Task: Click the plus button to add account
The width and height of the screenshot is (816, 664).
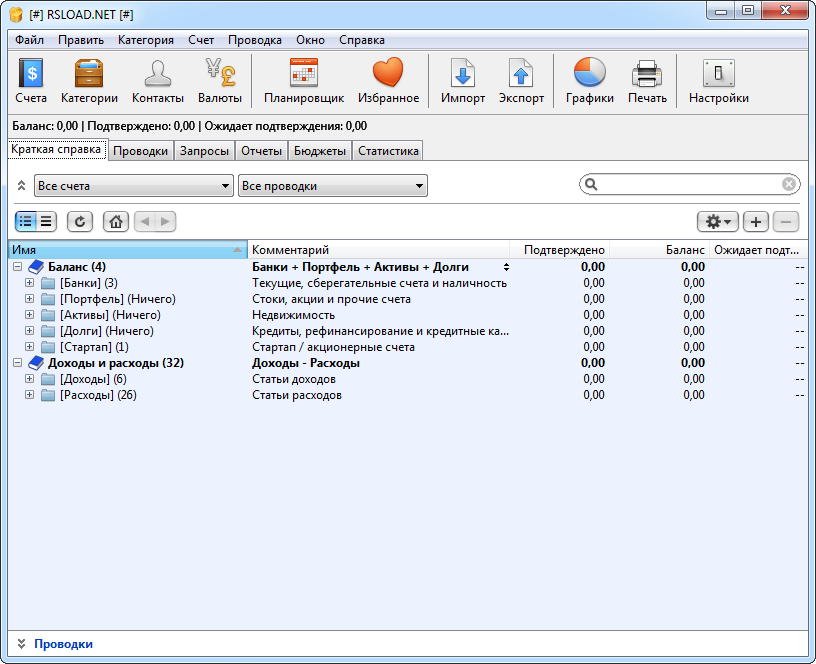Action: [x=756, y=221]
